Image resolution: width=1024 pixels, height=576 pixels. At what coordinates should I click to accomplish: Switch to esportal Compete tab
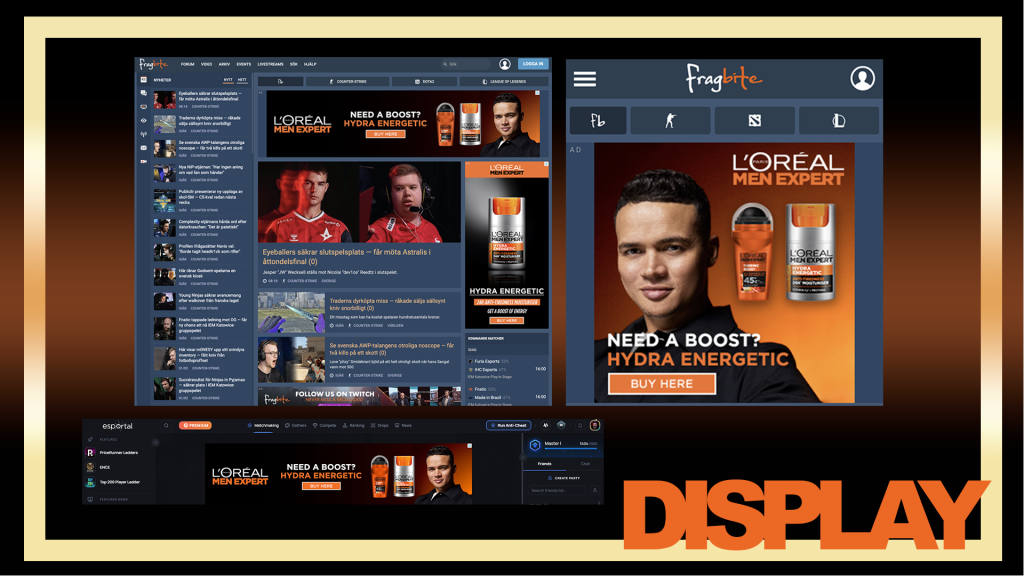(x=325, y=426)
